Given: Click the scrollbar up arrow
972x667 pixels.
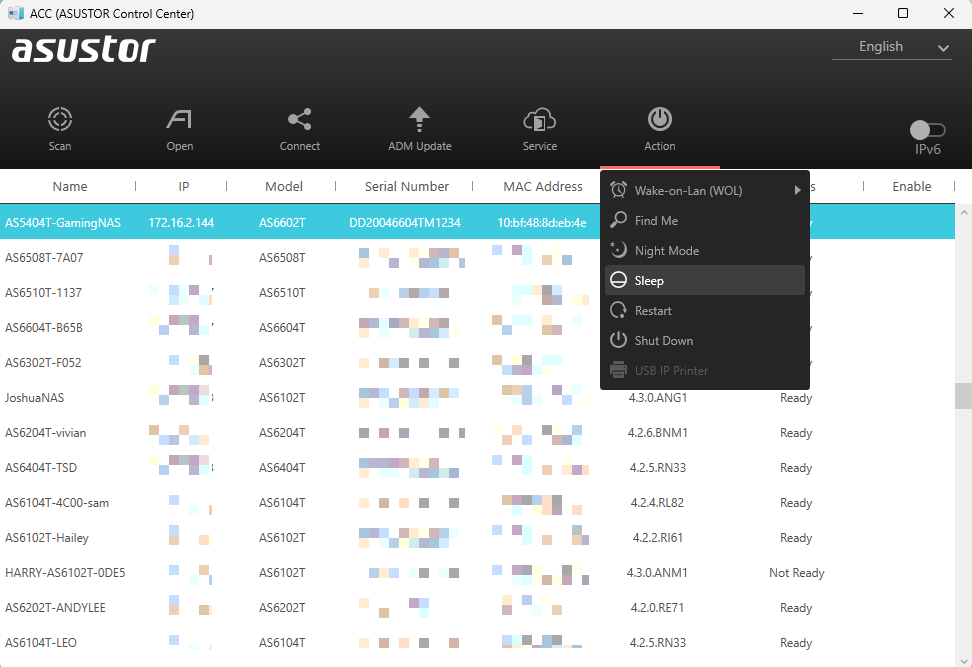Looking at the screenshot, I should pos(963,213).
